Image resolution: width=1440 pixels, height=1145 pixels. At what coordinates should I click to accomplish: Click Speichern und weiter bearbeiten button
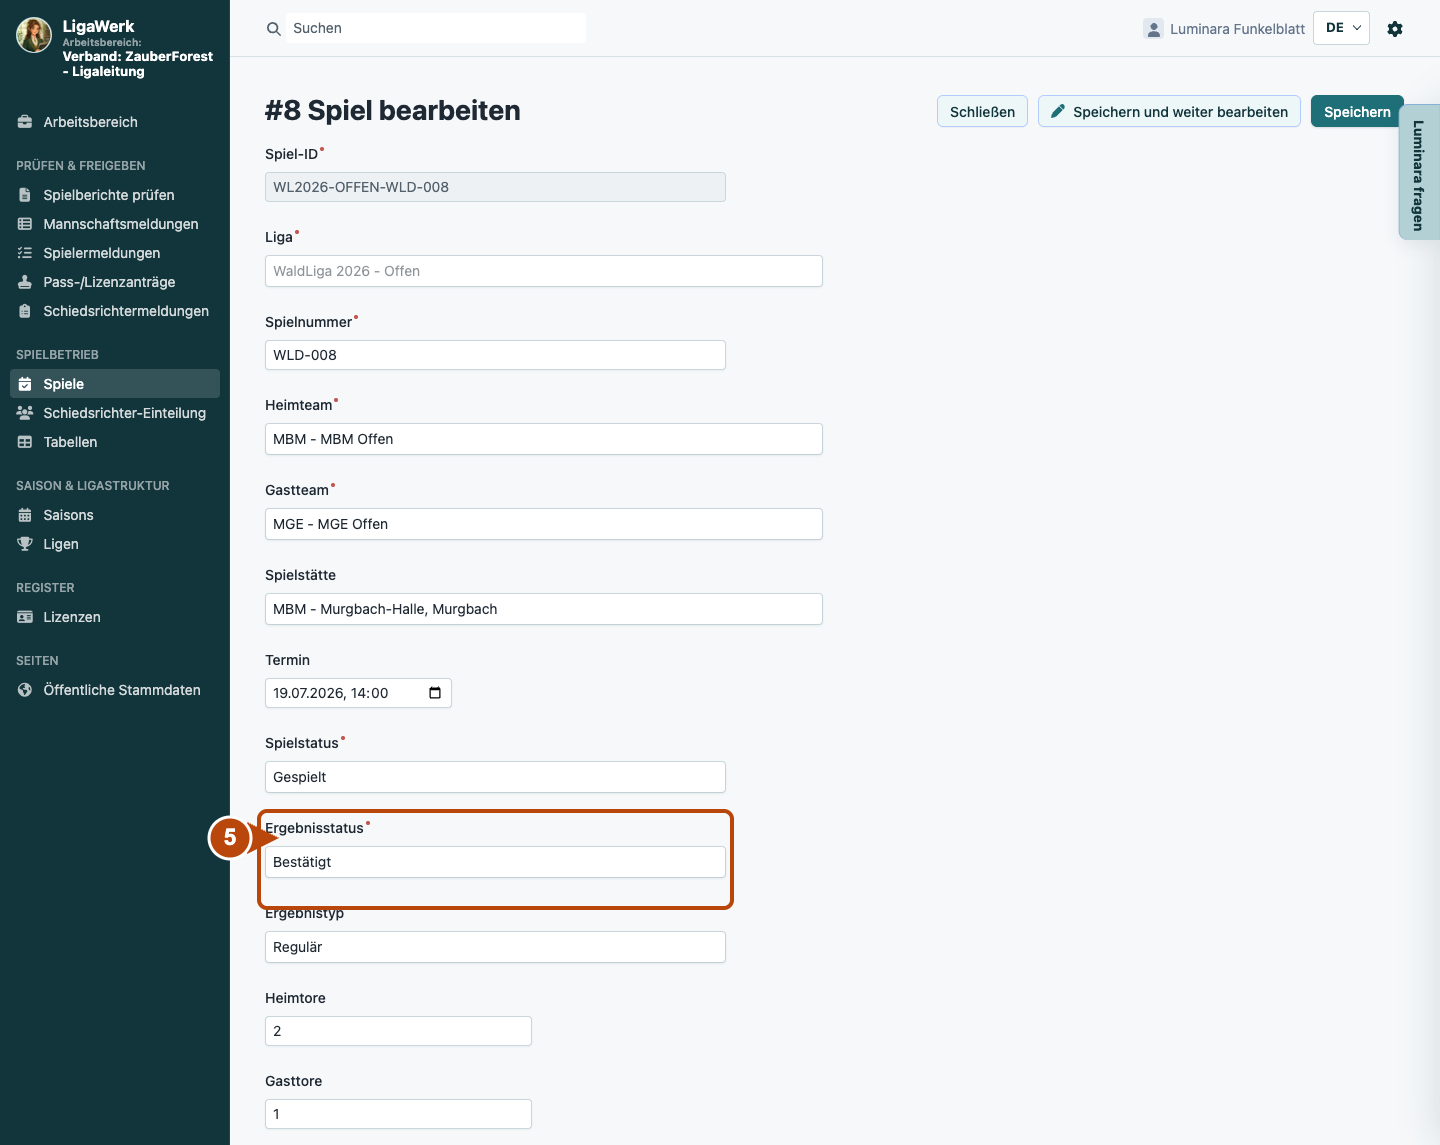click(1169, 112)
